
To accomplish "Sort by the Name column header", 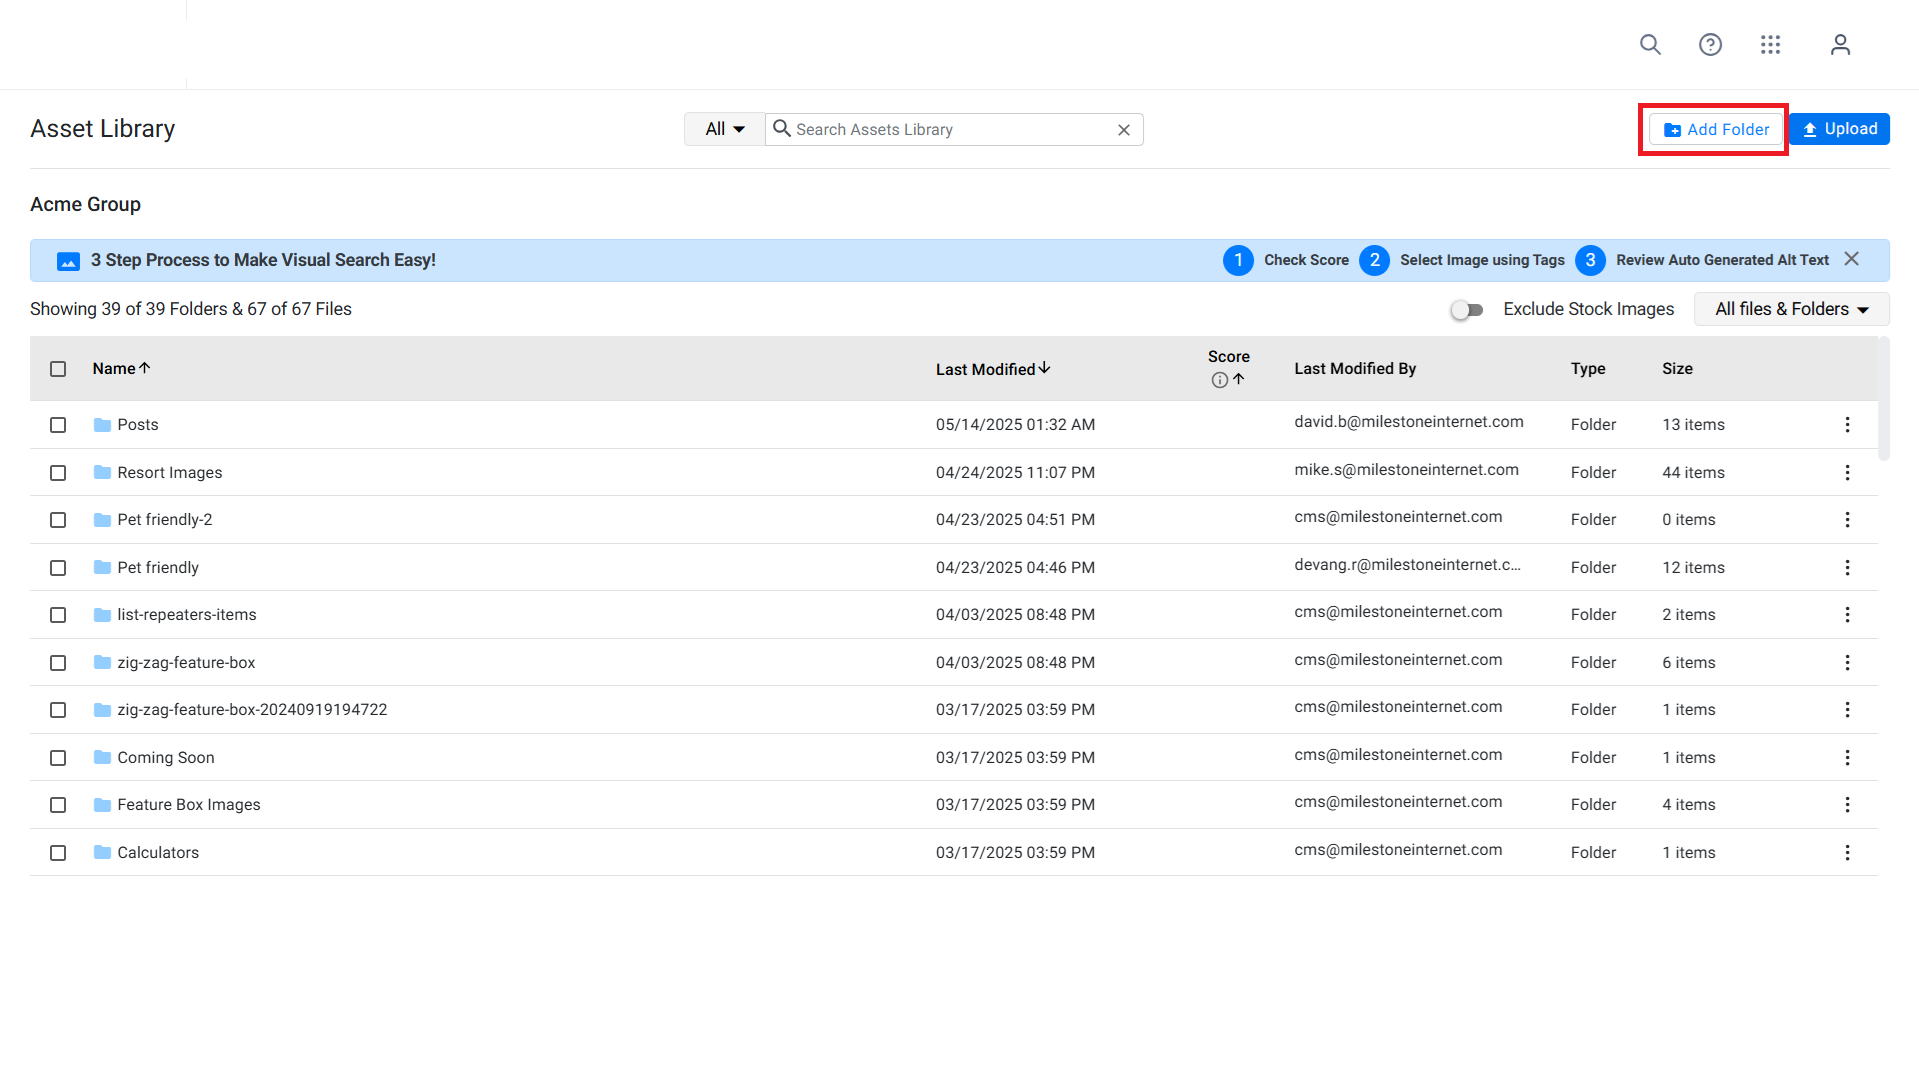I will coord(121,368).
